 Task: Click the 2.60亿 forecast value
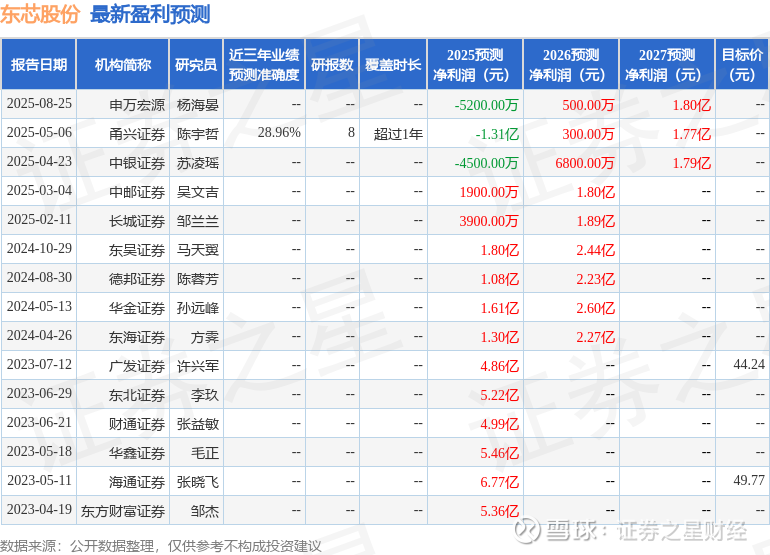pyautogui.click(x=595, y=307)
